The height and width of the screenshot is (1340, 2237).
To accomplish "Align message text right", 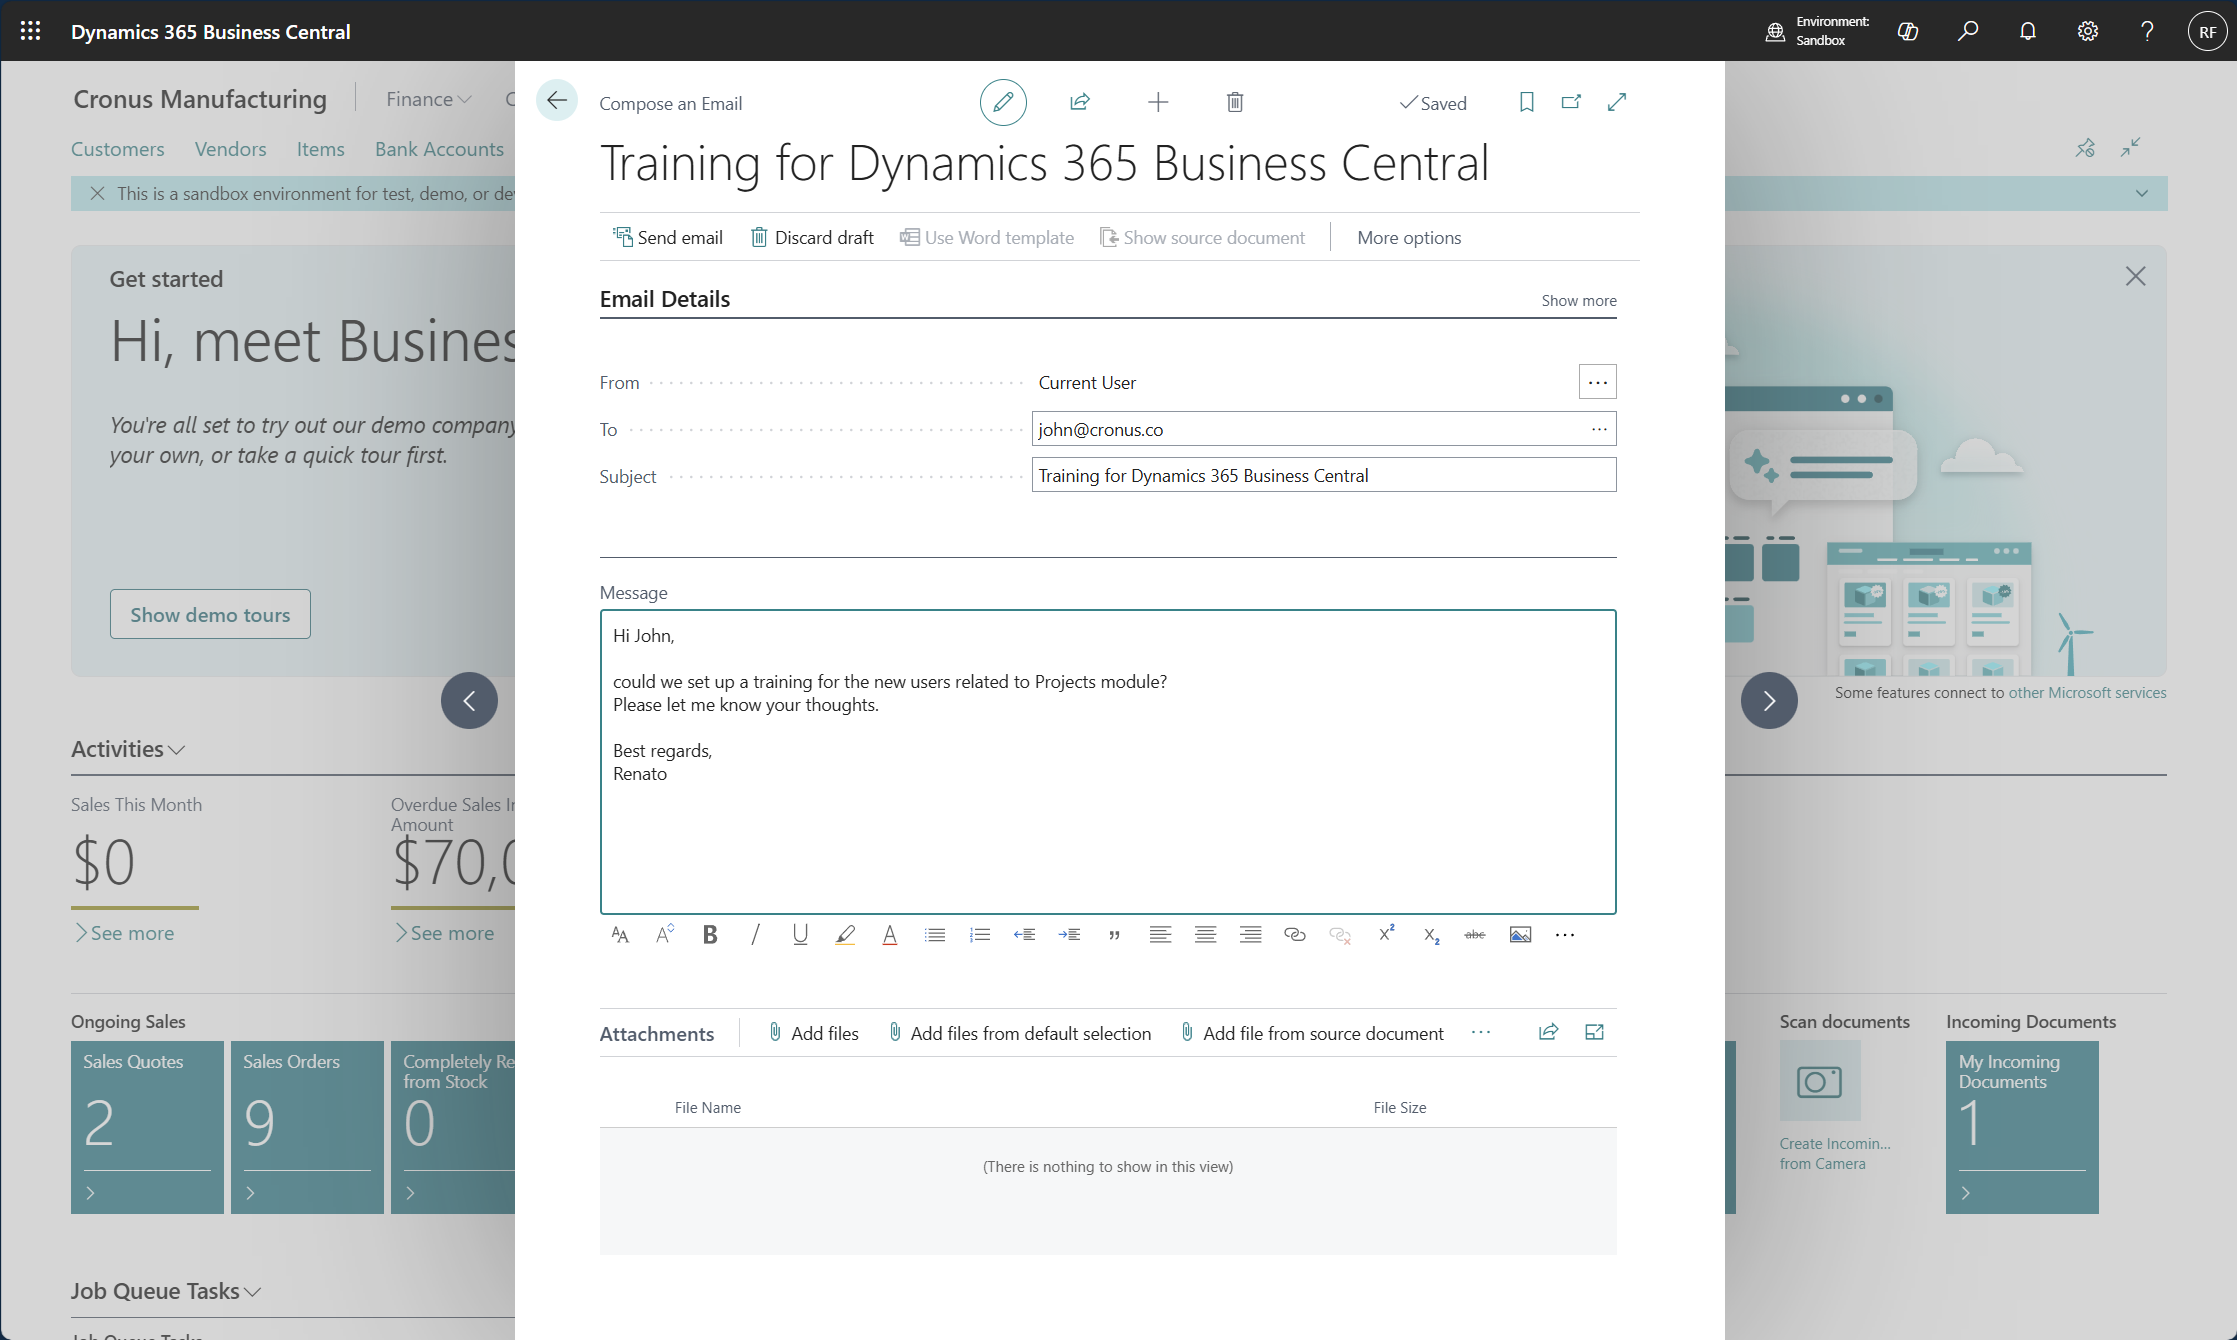I will pos(1250,935).
